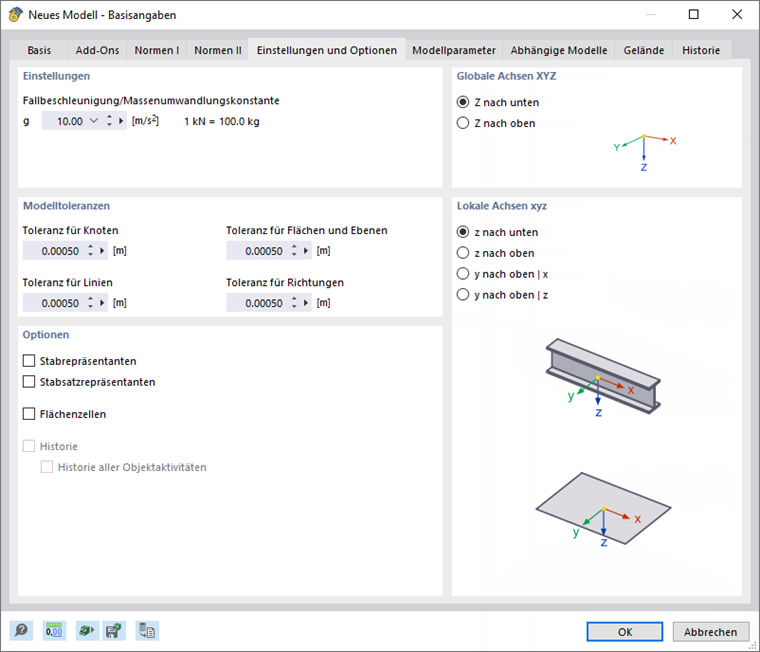Click the Abbrechen button
Image resolution: width=760 pixels, height=652 pixels.
coord(711,632)
